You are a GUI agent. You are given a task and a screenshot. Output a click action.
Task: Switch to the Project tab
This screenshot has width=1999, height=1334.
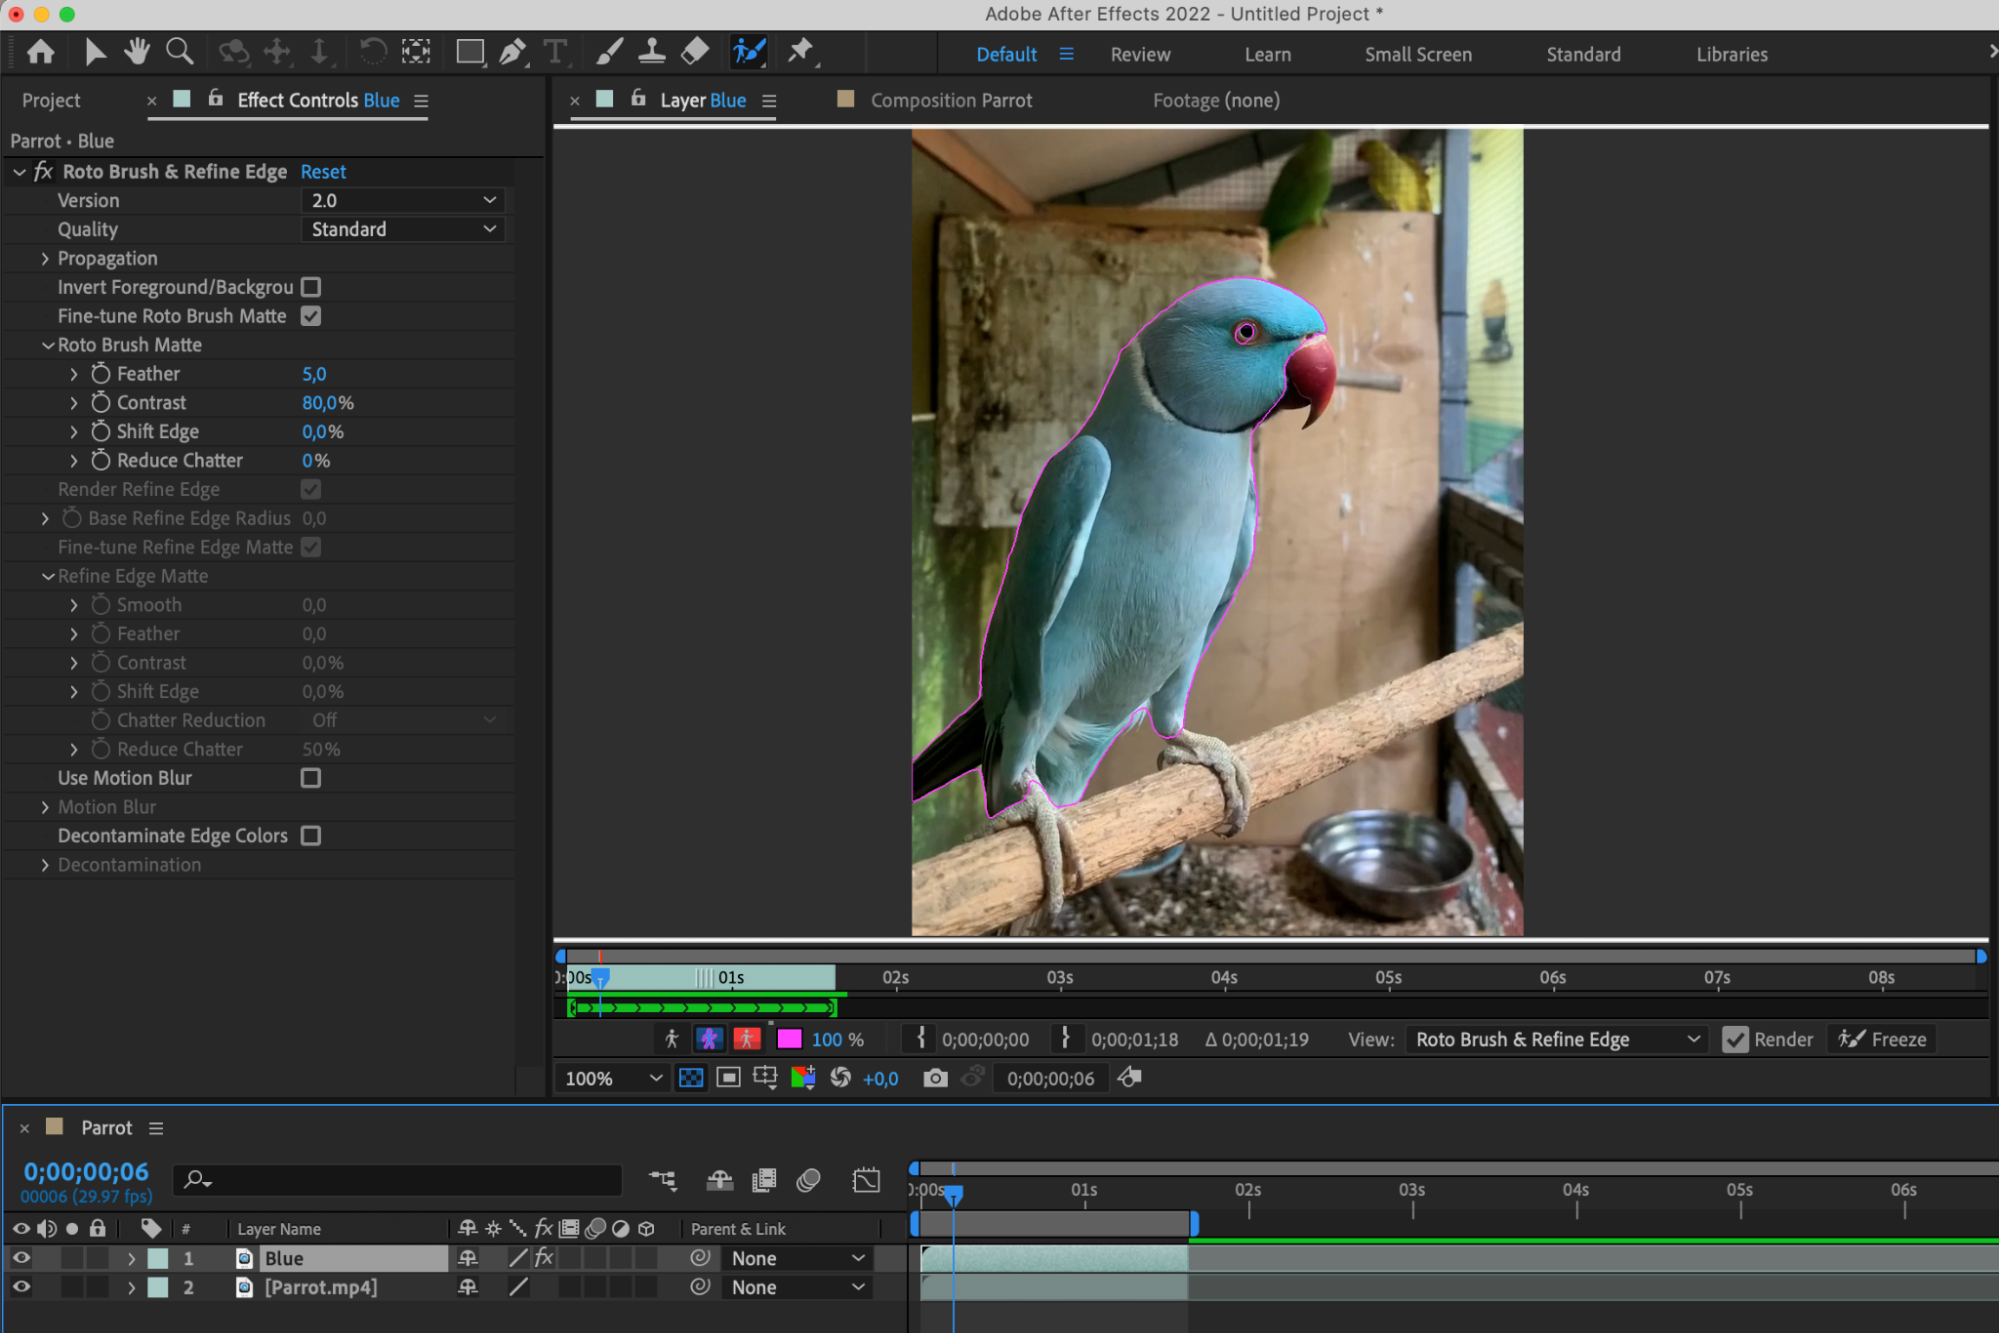(51, 100)
